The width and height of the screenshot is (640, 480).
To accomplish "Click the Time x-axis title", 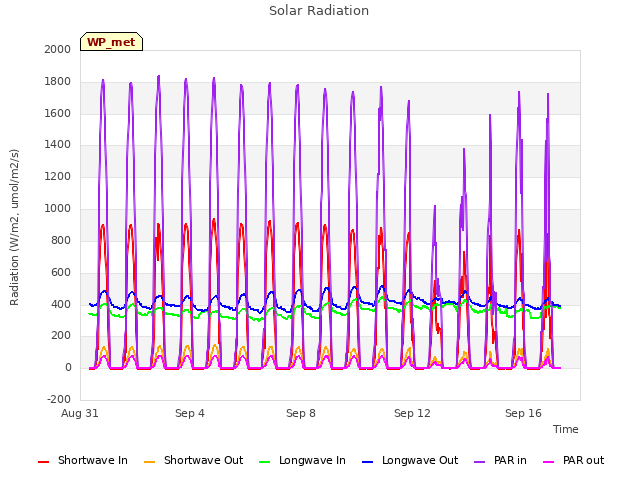I will tap(566, 429).
